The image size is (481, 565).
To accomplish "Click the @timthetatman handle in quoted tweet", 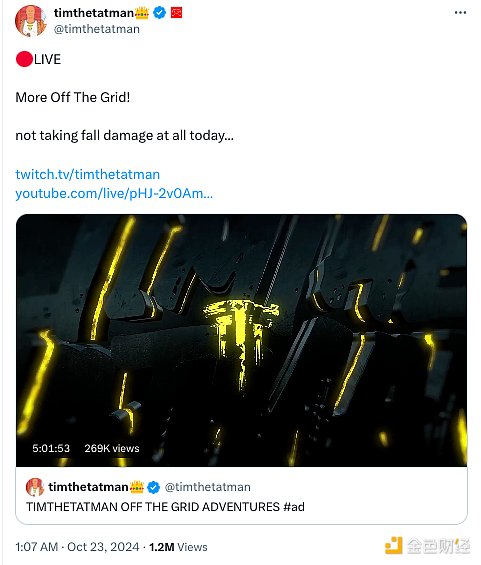I will point(208,487).
